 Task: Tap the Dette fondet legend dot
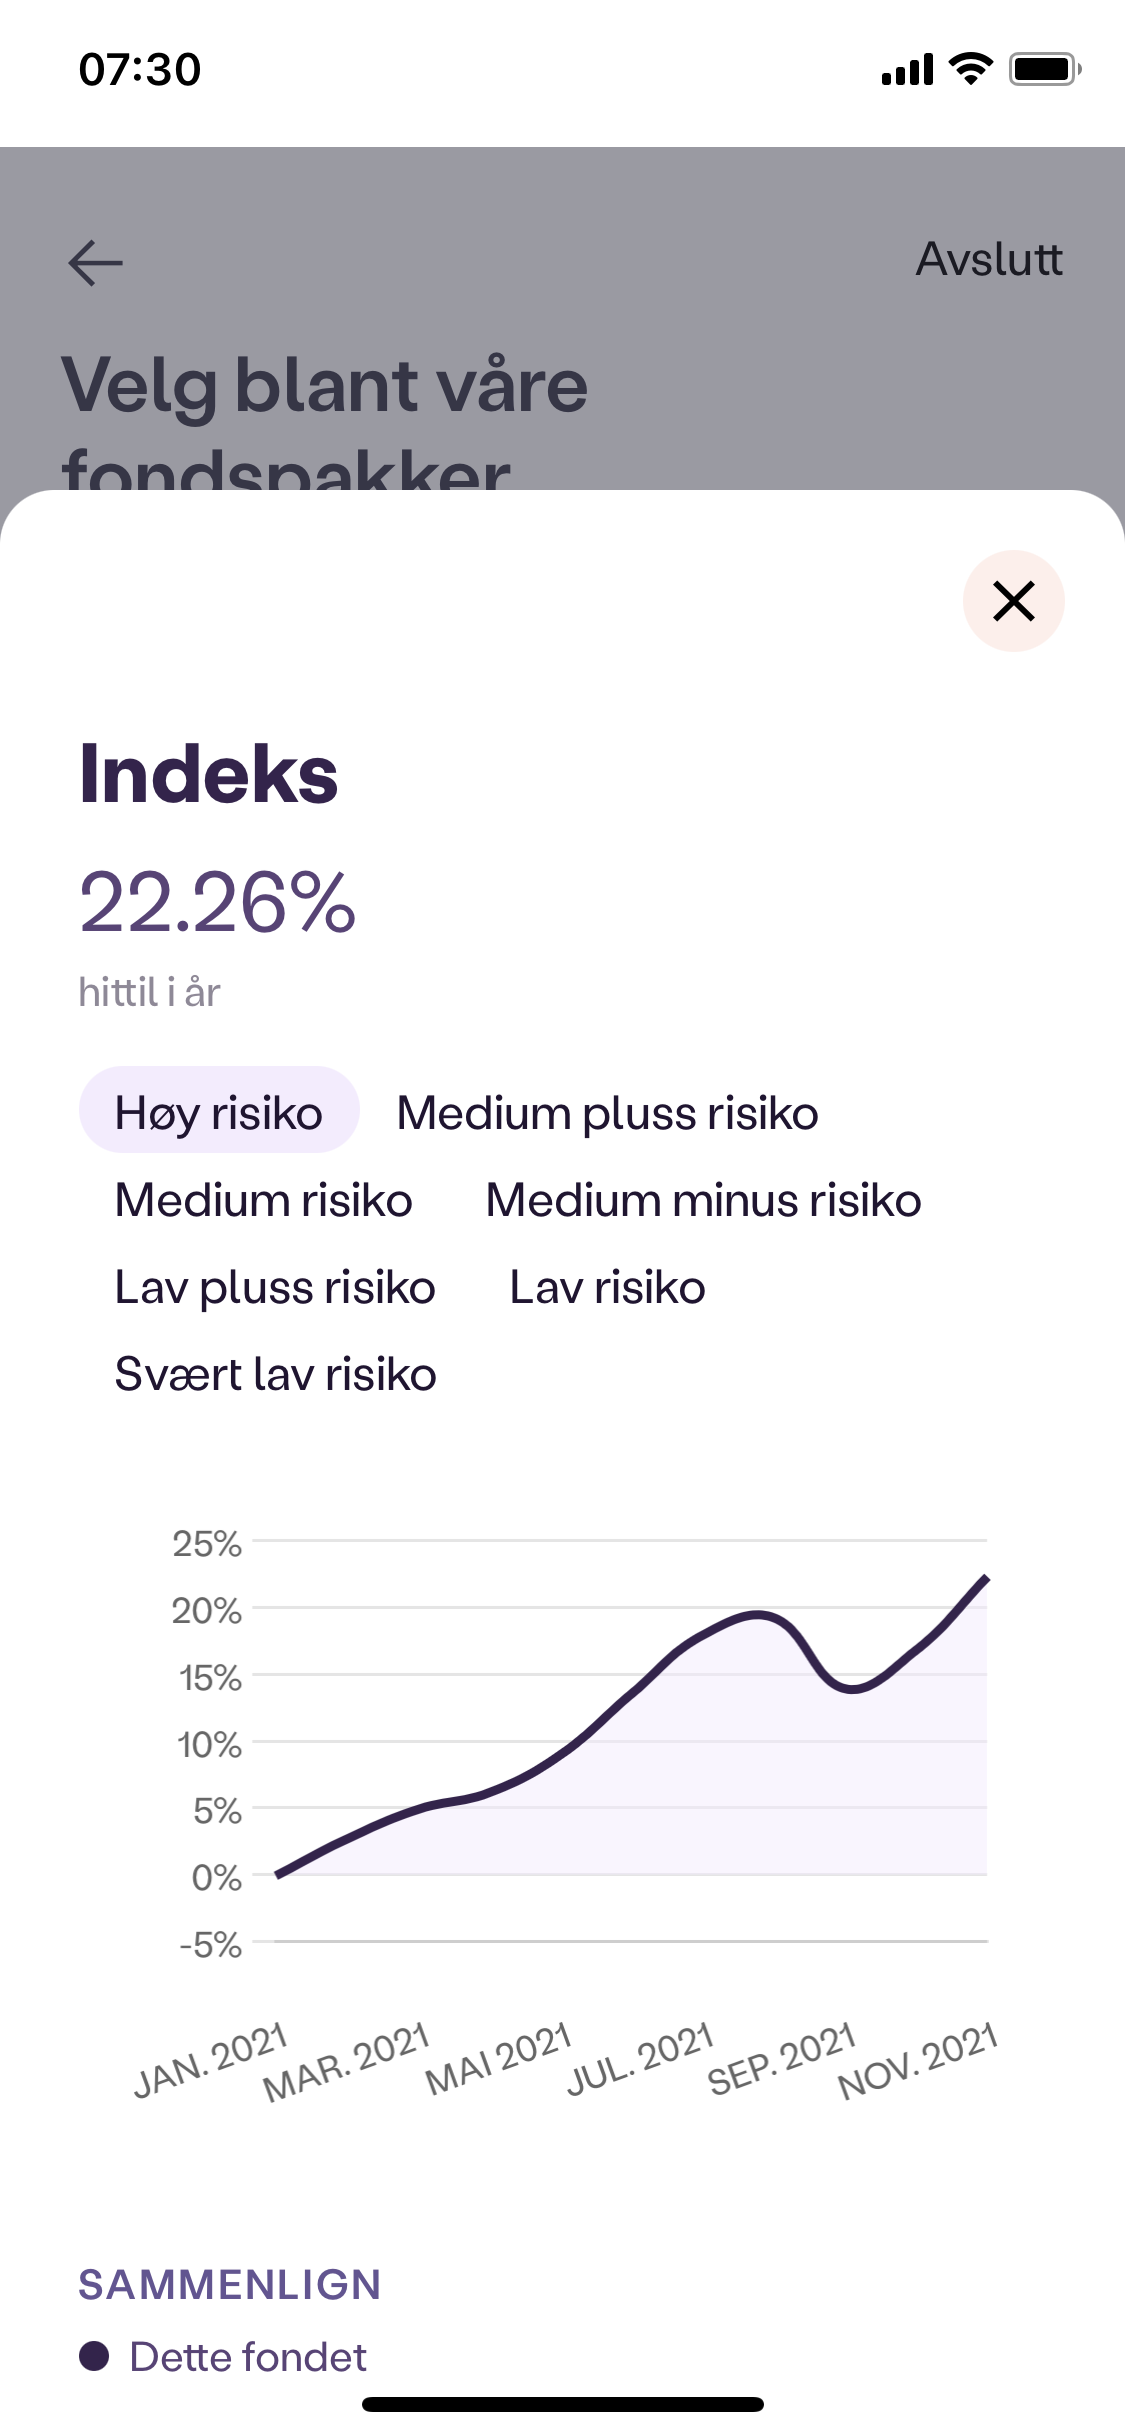(94, 2356)
